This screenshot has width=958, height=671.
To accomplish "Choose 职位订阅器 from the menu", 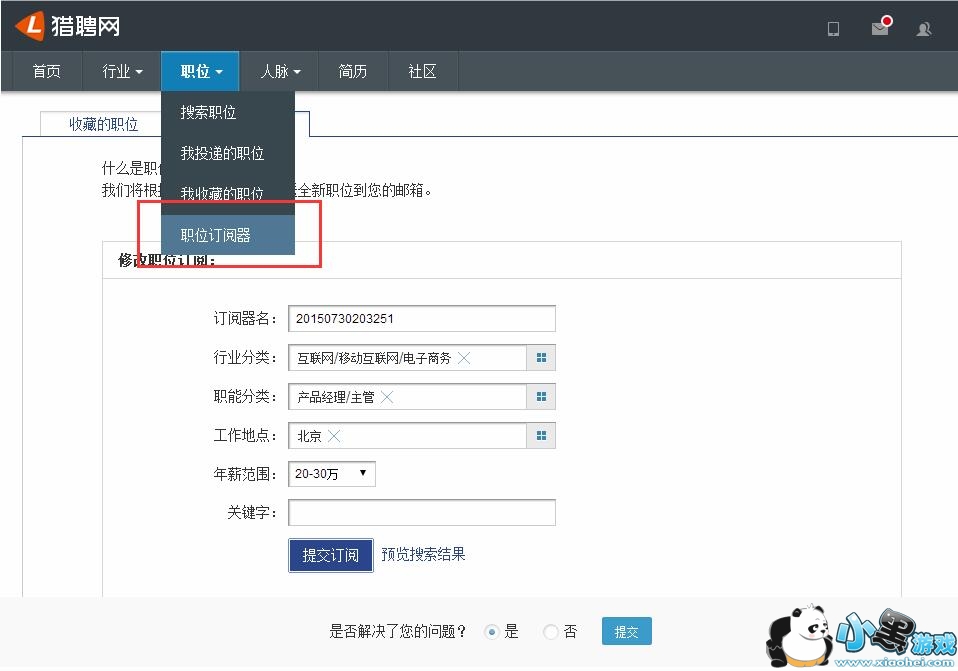I will click(x=228, y=235).
